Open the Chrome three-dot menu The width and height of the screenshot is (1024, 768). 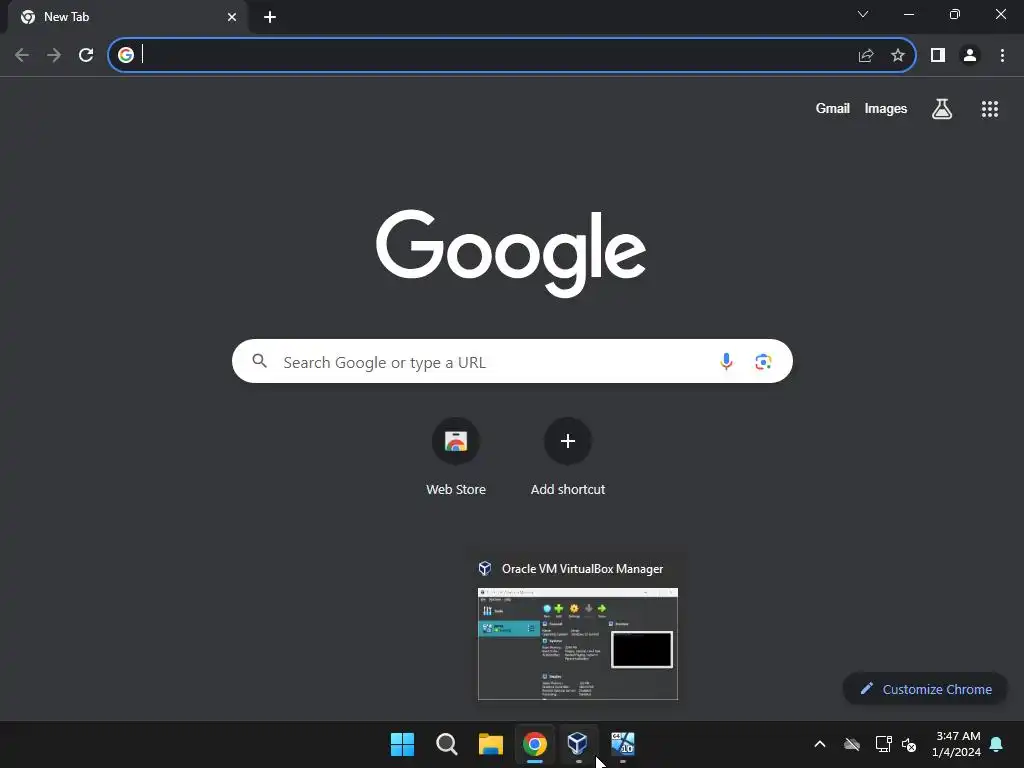[1002, 55]
